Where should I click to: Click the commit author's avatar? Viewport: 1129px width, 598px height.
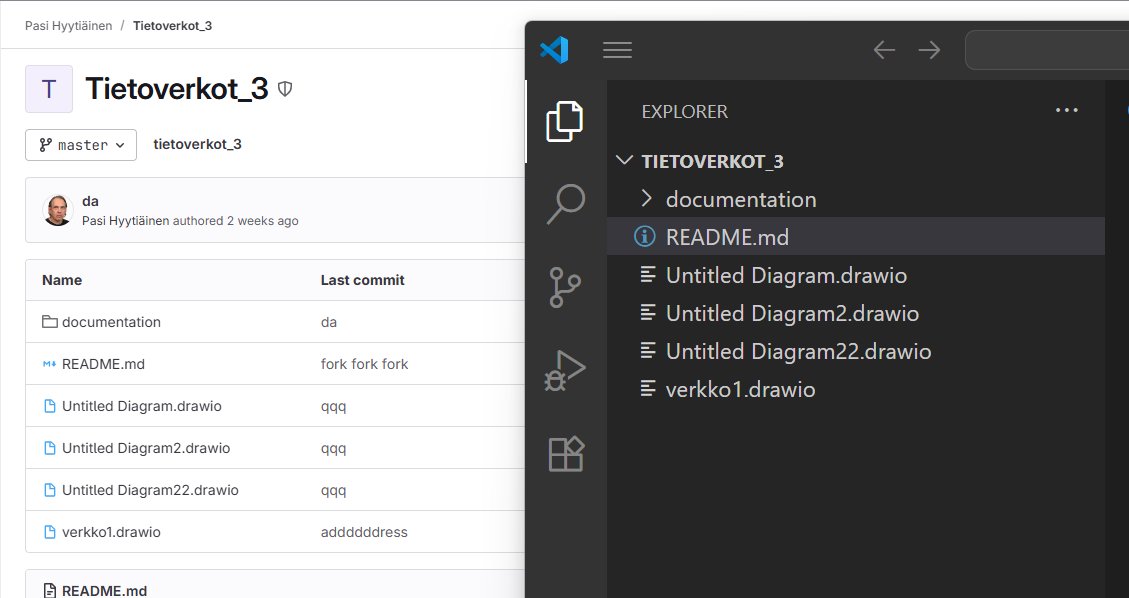pos(59,210)
